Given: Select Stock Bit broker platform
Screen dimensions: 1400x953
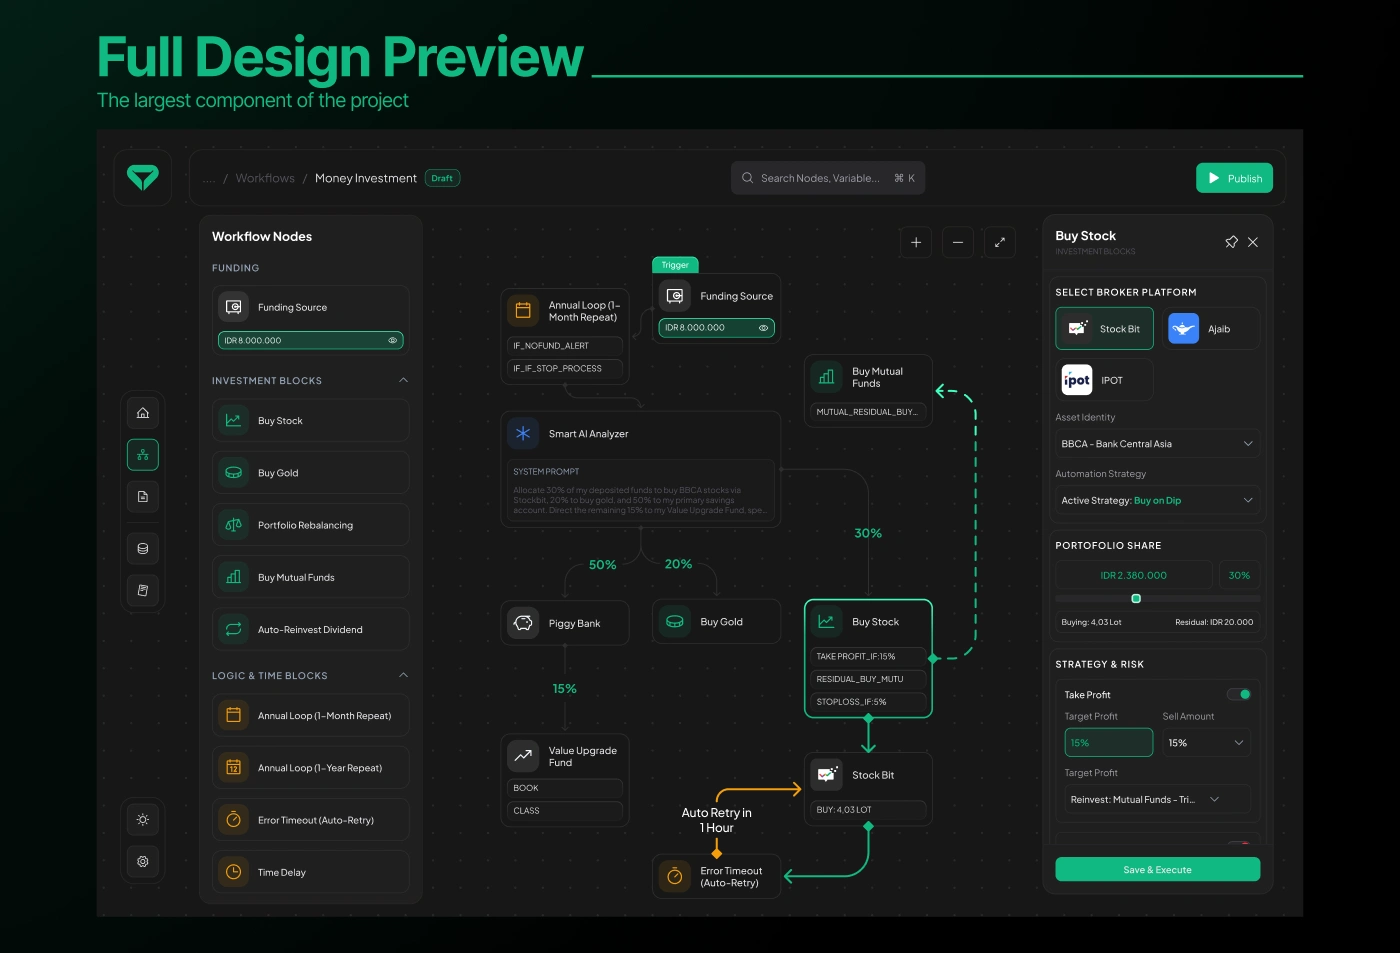Looking at the screenshot, I should 1104,329.
